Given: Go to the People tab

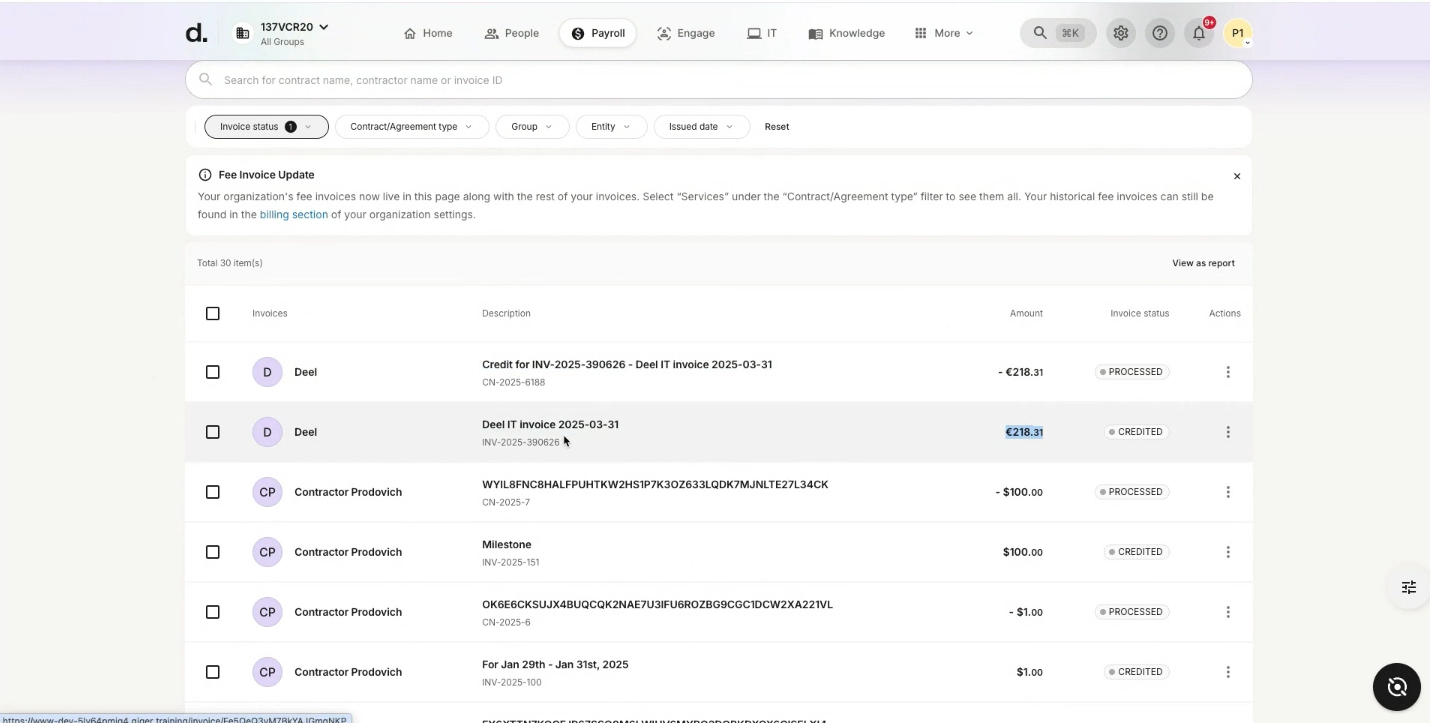Looking at the screenshot, I should point(512,33).
